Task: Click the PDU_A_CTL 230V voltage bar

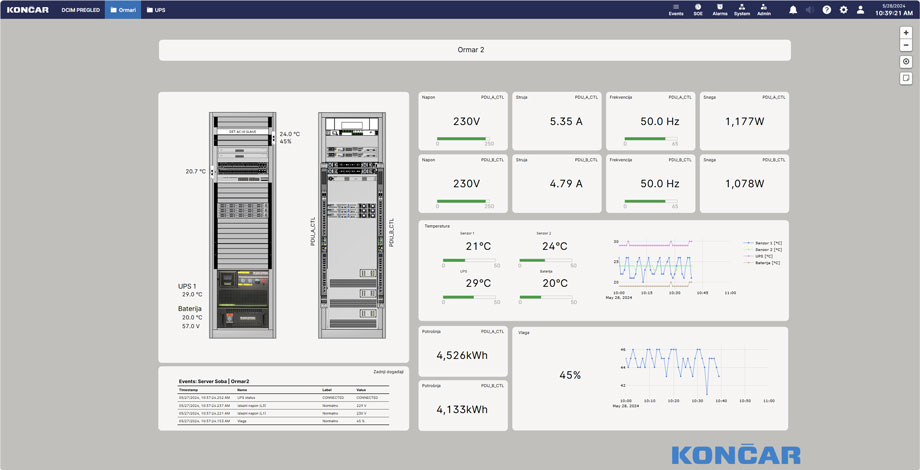Action: click(x=465, y=138)
